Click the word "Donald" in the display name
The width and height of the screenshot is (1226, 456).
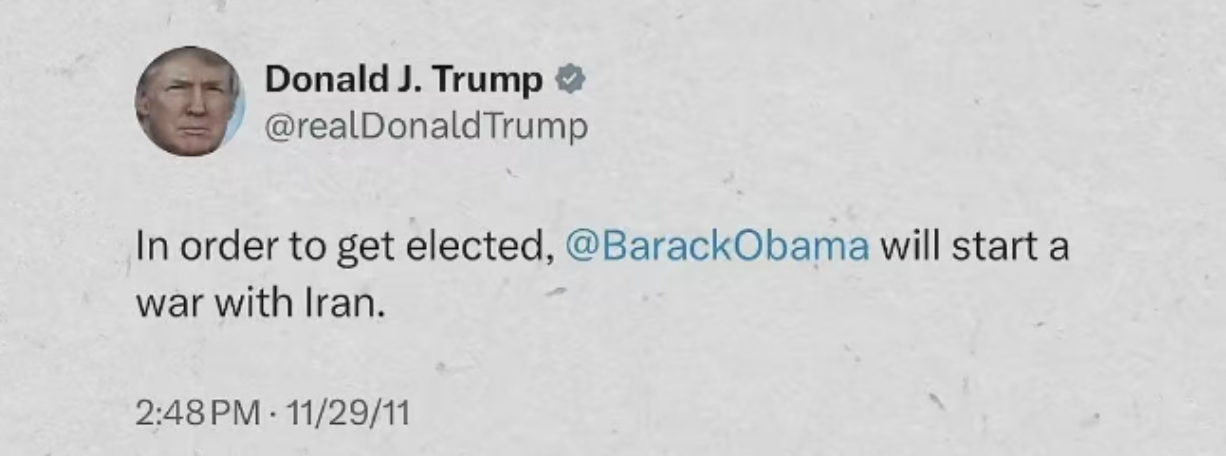point(317,81)
